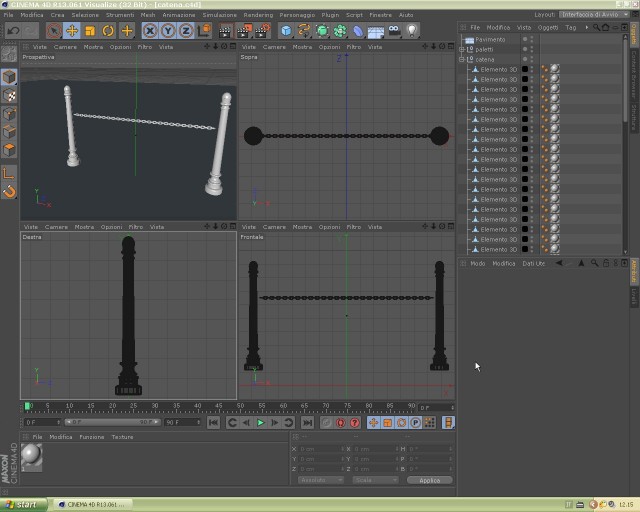Click the Render to Picture Viewer icon
The height and width of the screenshot is (512, 640).
point(244,31)
